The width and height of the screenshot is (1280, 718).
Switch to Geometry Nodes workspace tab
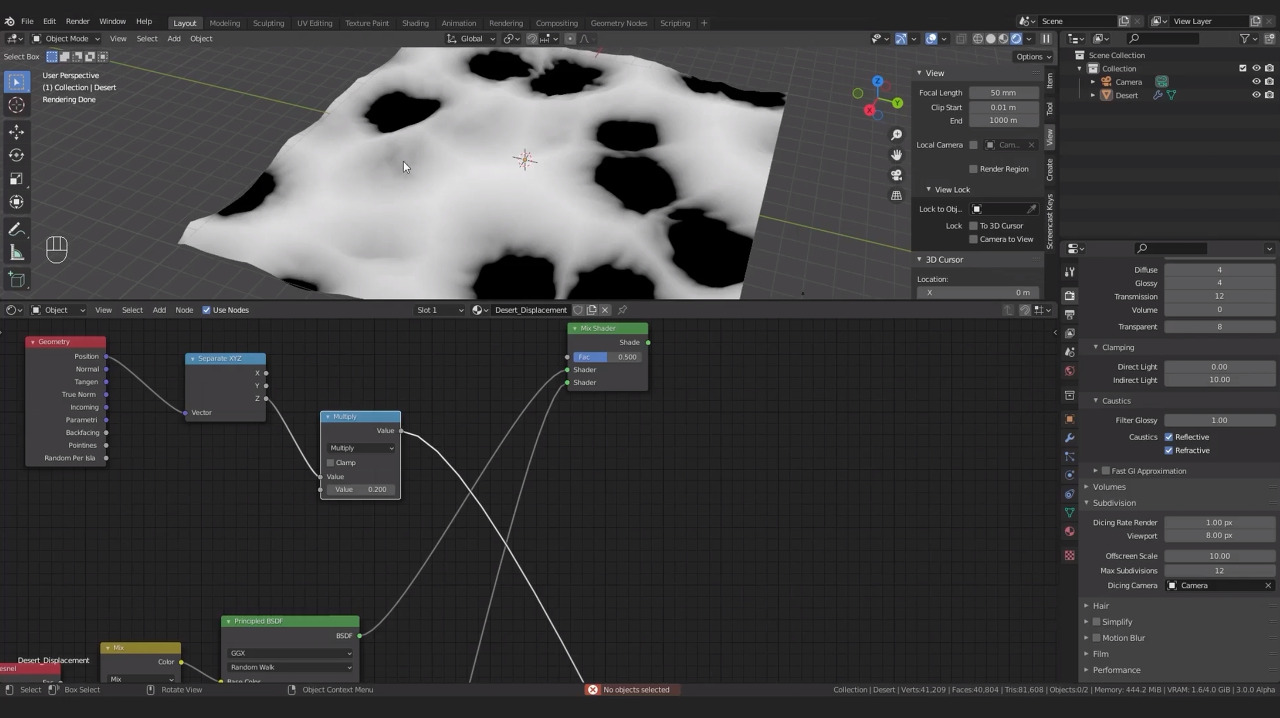(619, 23)
